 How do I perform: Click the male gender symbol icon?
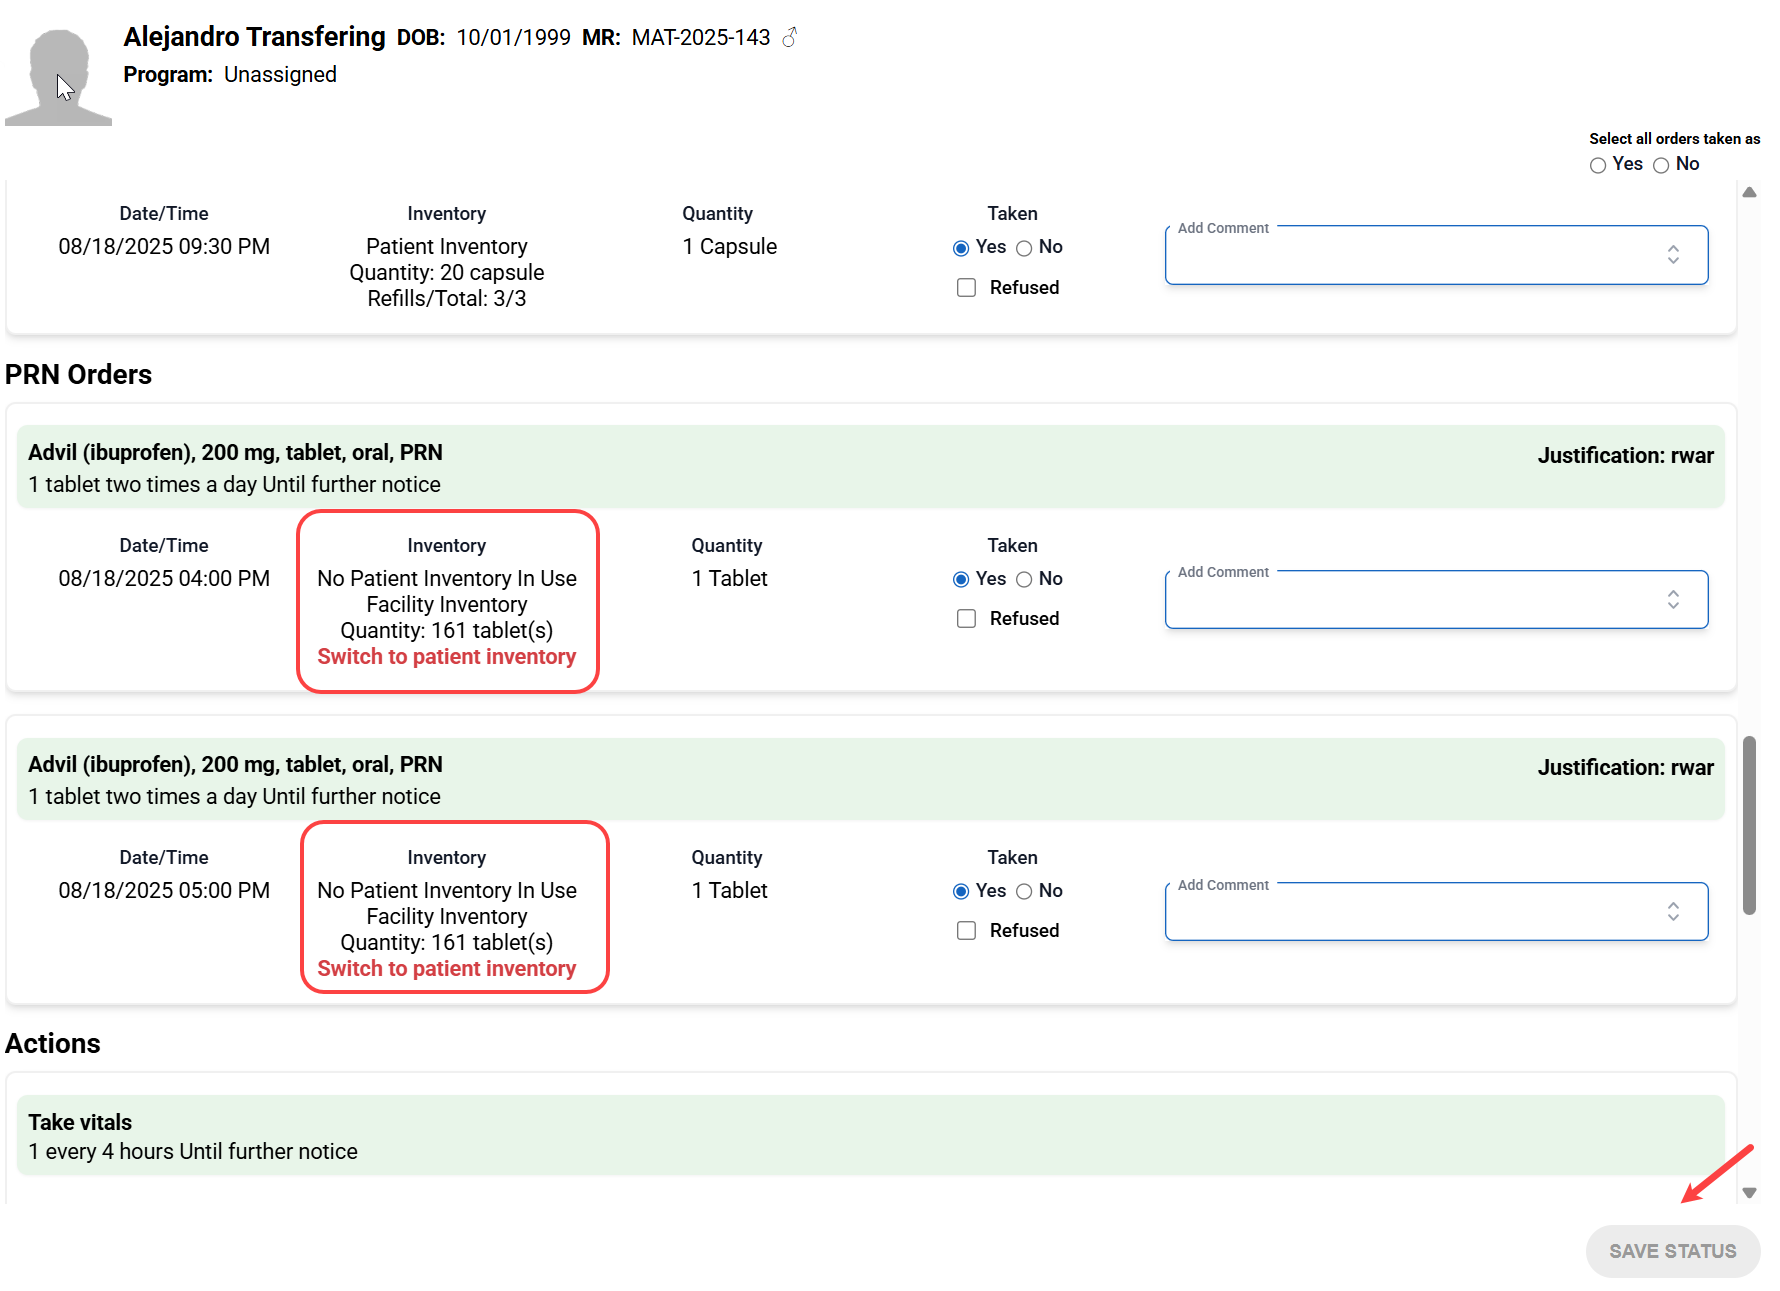789,38
